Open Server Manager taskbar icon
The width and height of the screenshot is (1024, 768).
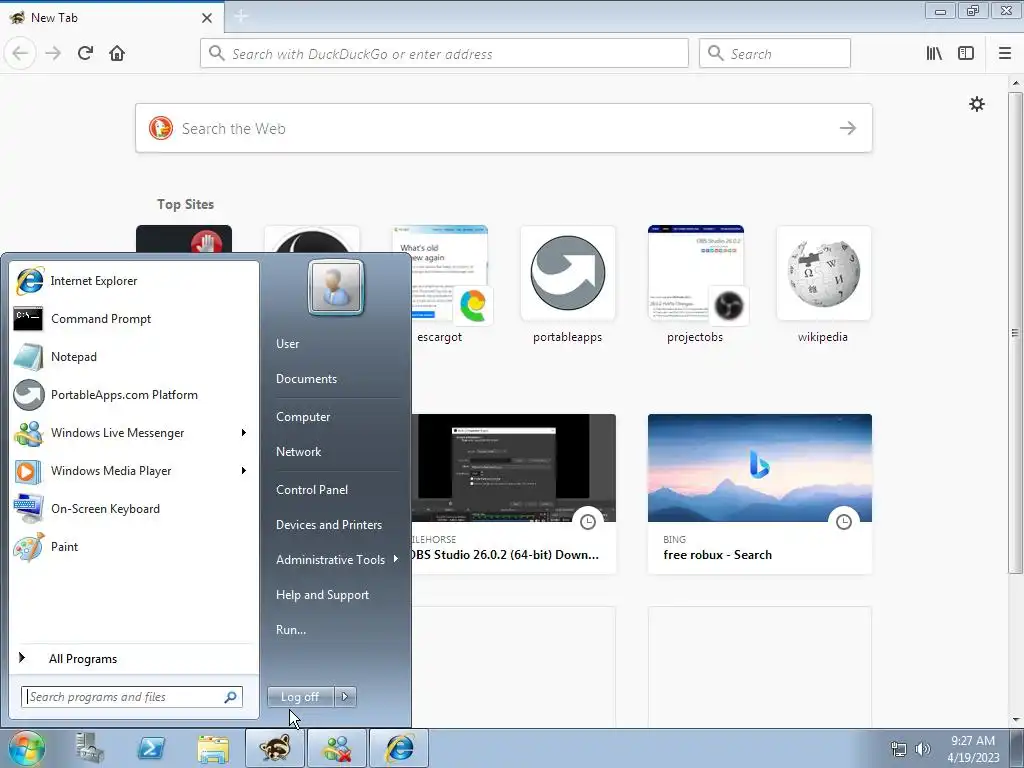pos(89,748)
